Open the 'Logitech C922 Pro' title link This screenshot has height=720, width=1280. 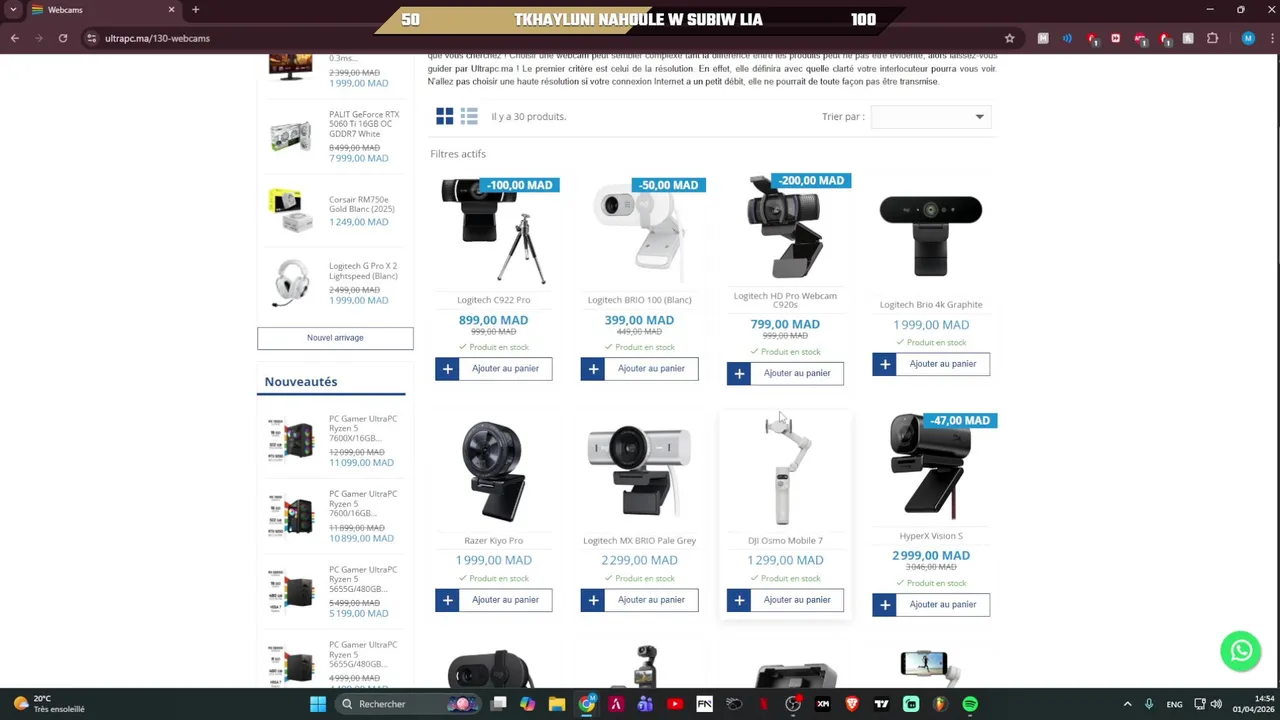pyautogui.click(x=494, y=300)
